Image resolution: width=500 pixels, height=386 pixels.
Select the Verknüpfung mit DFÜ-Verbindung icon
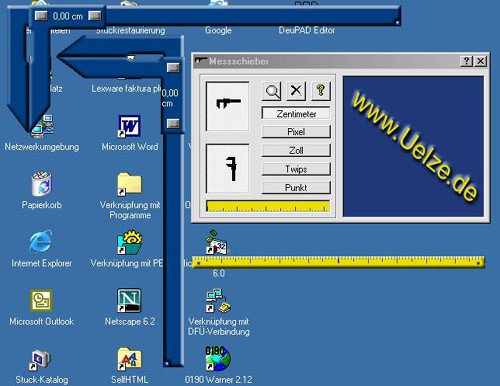tap(218, 300)
